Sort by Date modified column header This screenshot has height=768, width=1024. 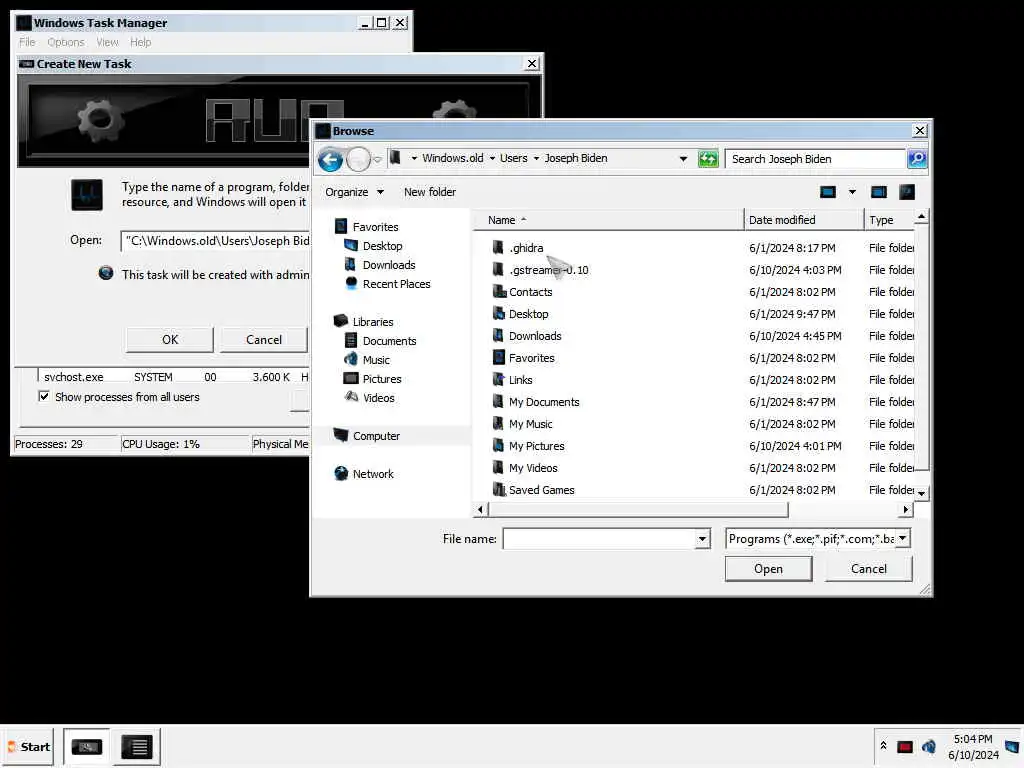[x=804, y=220]
